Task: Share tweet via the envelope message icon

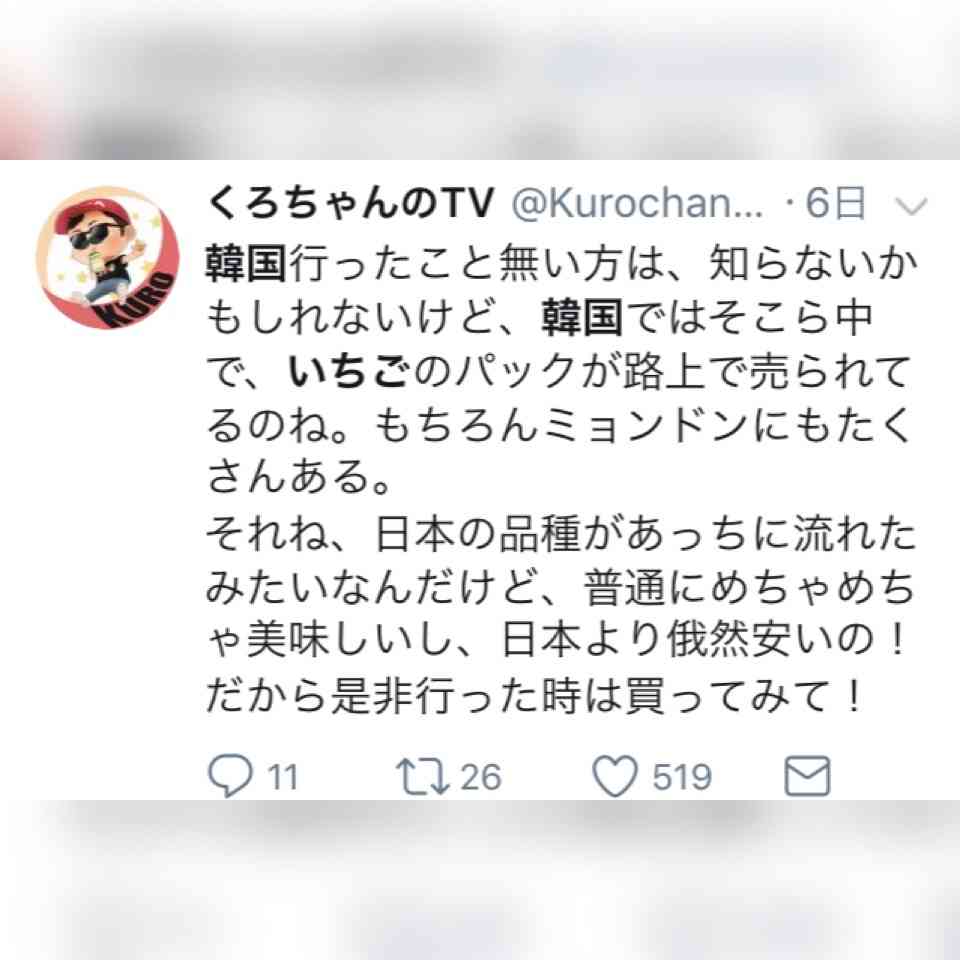Action: [x=808, y=776]
